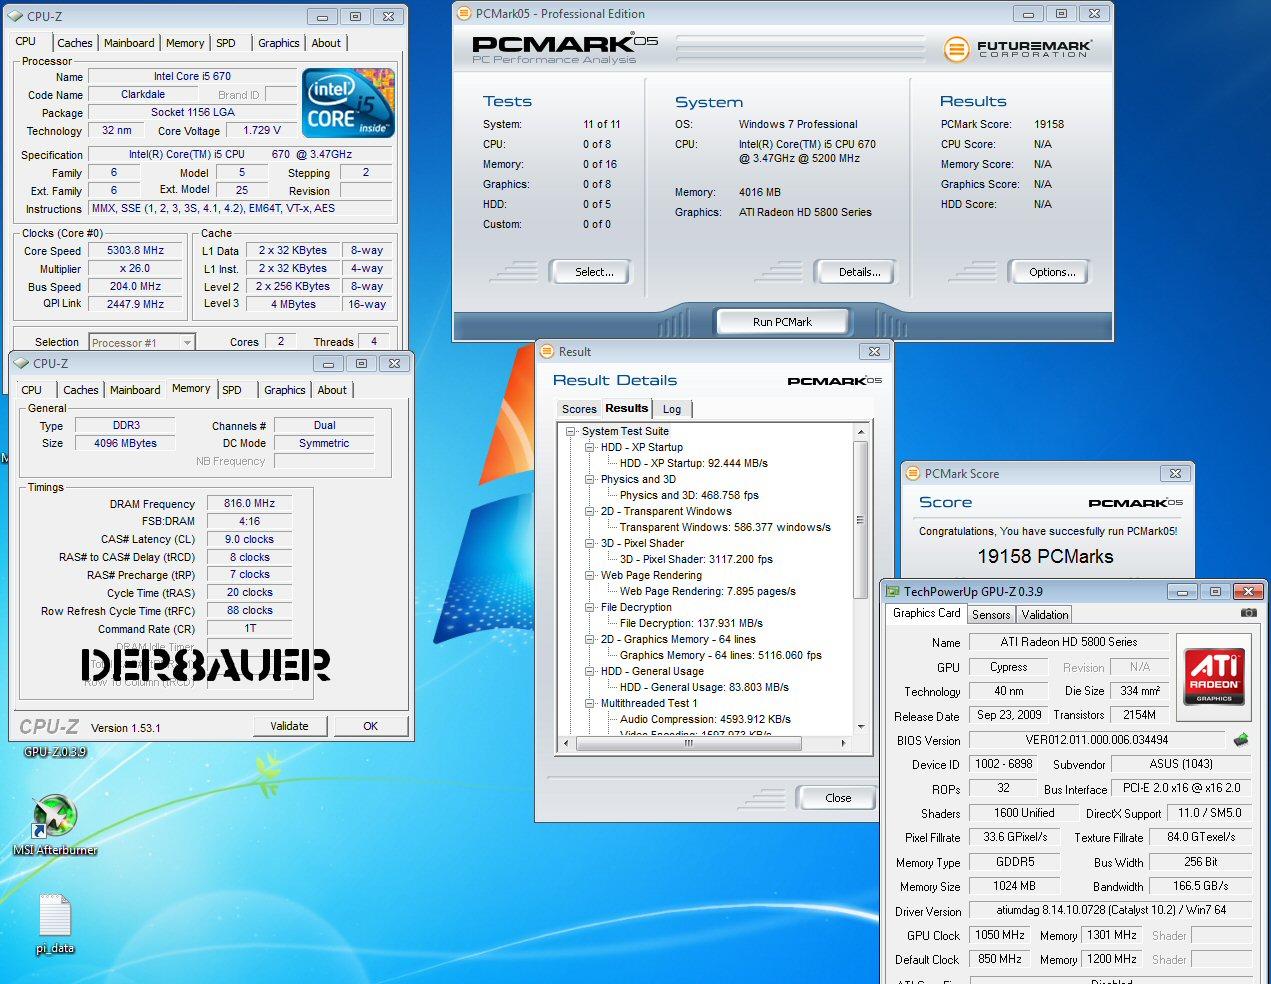The image size is (1271, 984).
Task: Click the GPU-Z camera screenshot icon
Action: pyautogui.click(x=1248, y=612)
